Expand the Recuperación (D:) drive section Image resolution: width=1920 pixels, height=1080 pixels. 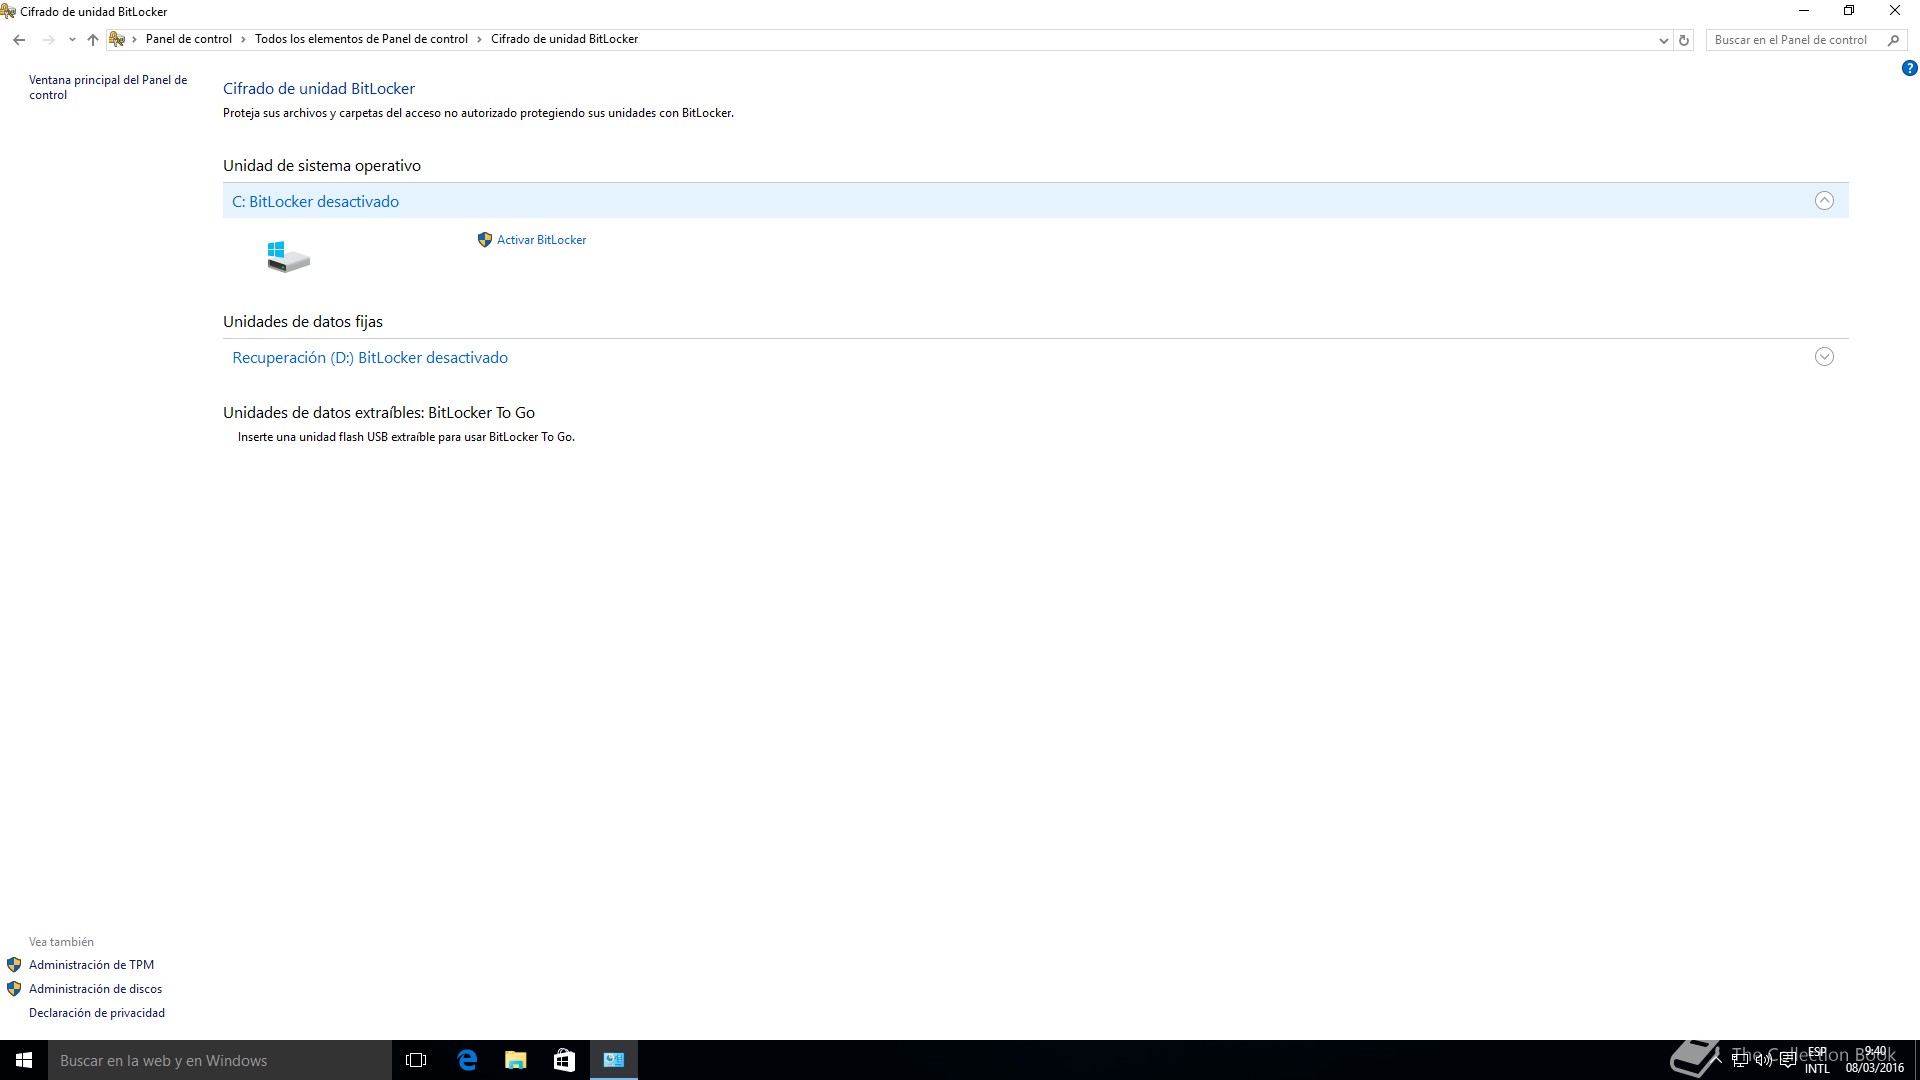[1824, 357]
